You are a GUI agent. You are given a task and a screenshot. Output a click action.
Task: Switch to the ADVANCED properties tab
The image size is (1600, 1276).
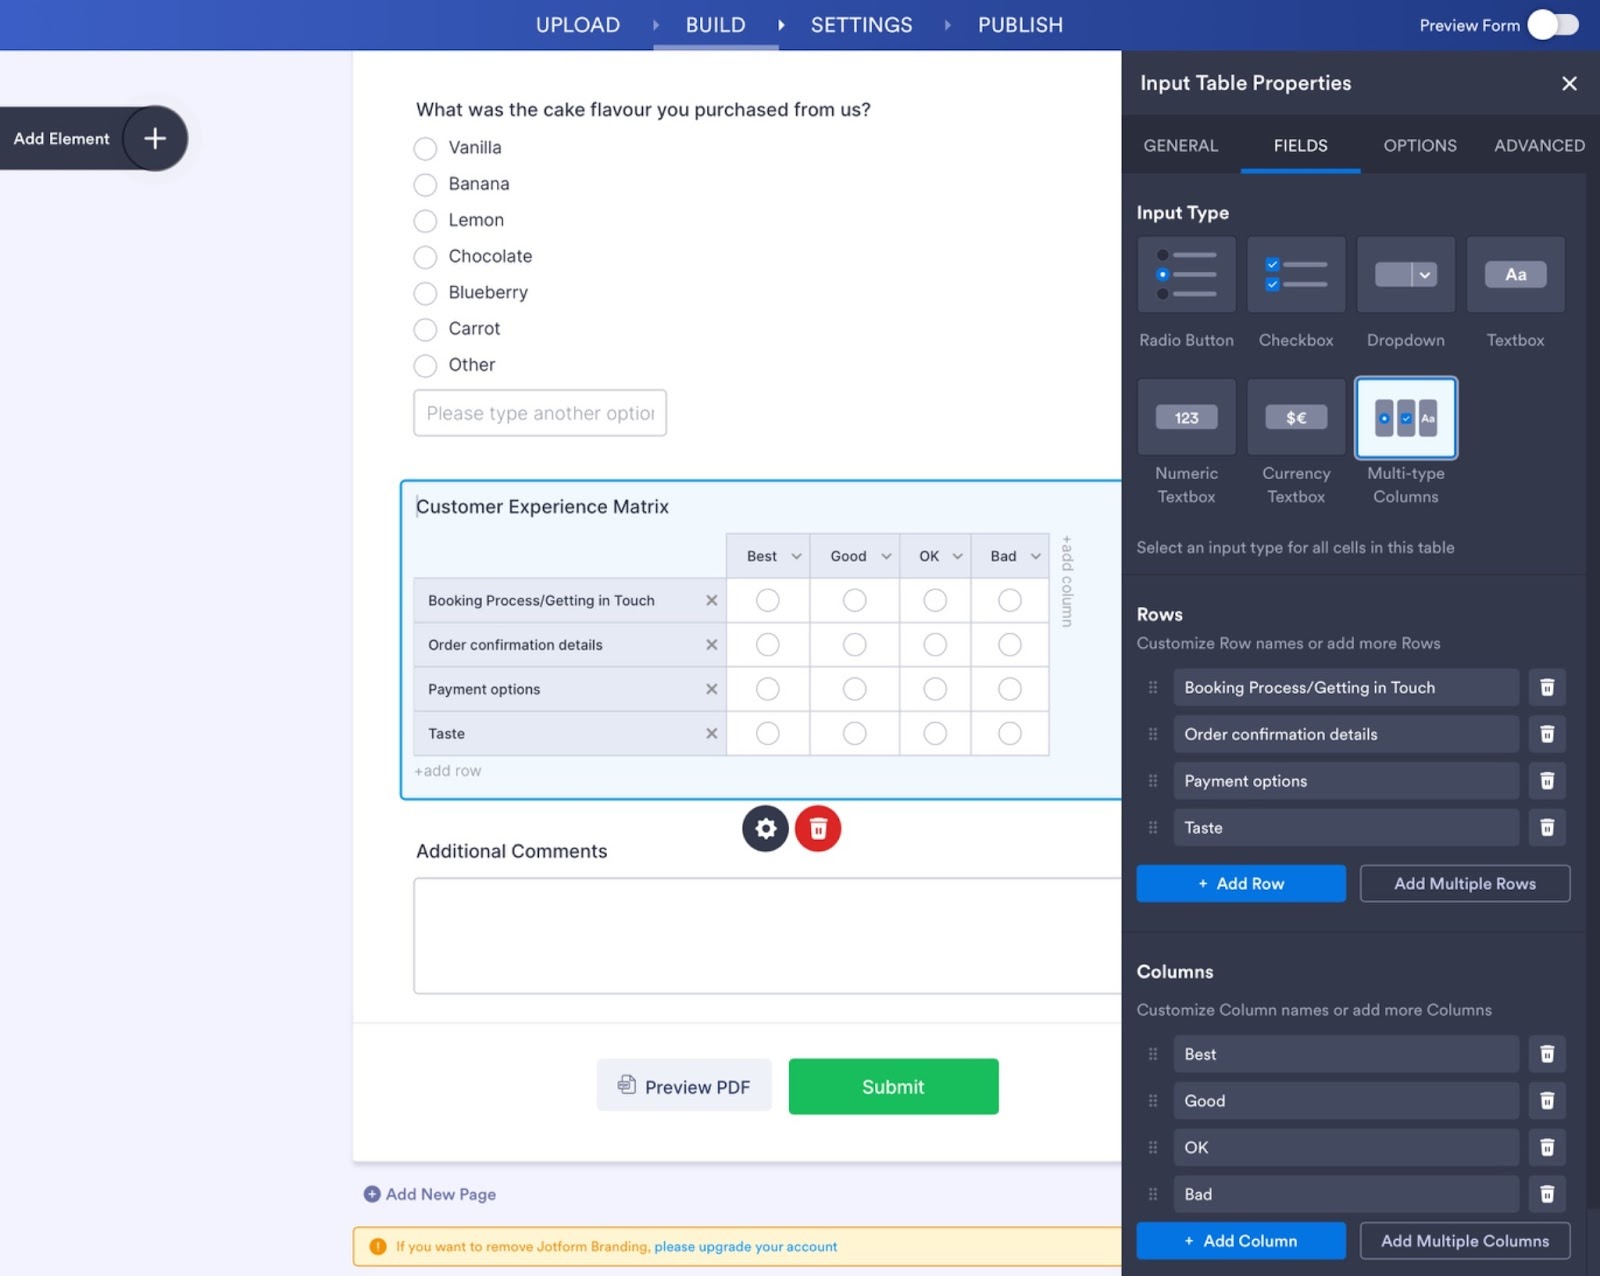pos(1539,146)
